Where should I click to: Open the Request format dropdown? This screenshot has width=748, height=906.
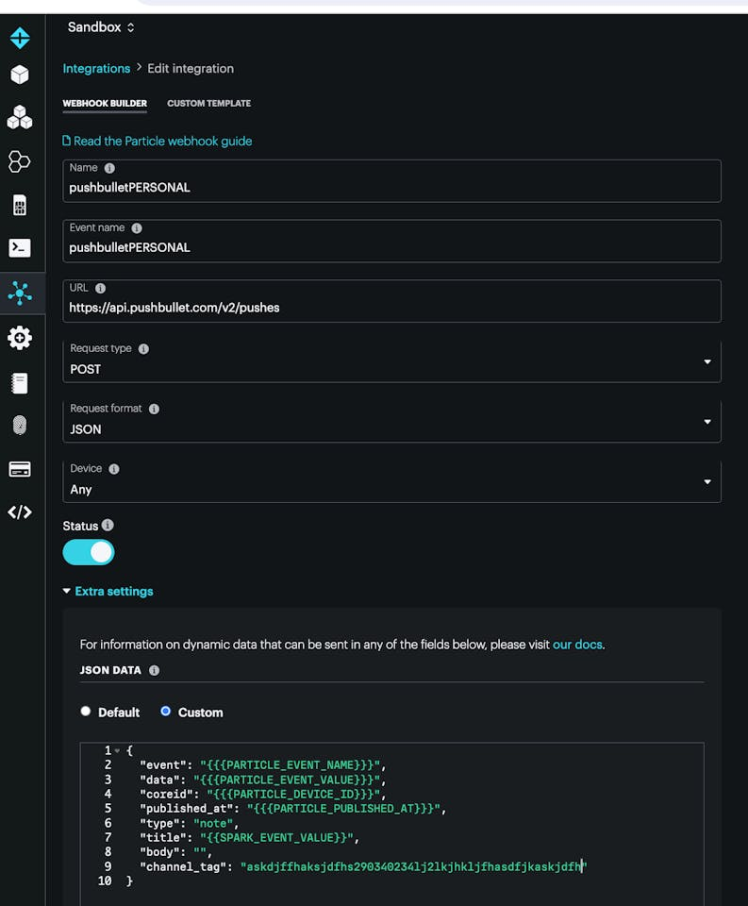tap(391, 422)
